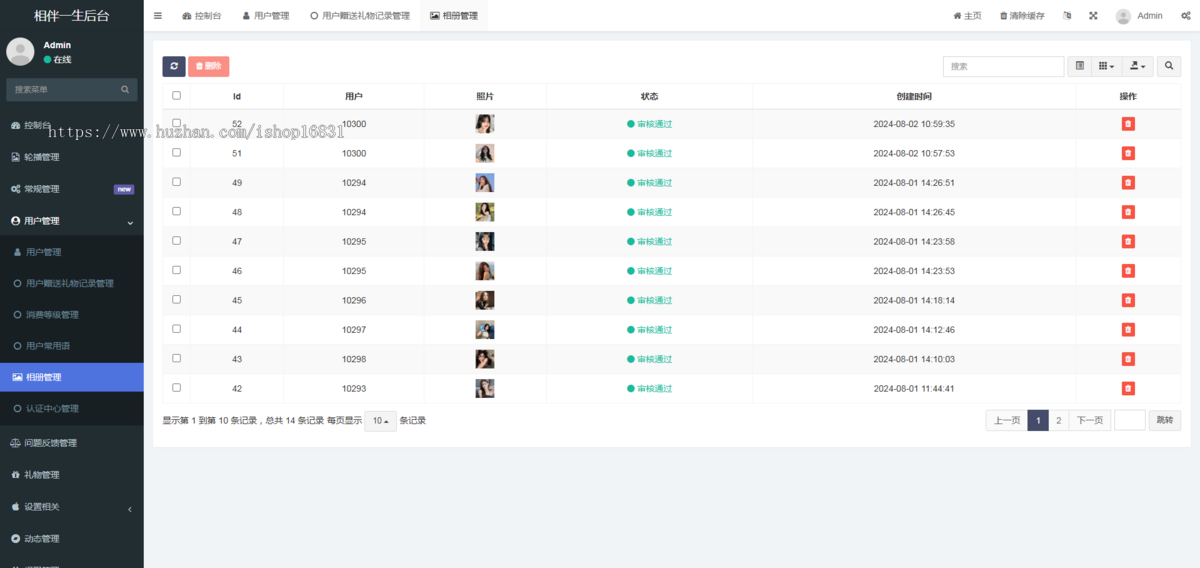The image size is (1200, 568).
Task: Collapse the 用户管理 sidebar group
Action: coord(71,221)
